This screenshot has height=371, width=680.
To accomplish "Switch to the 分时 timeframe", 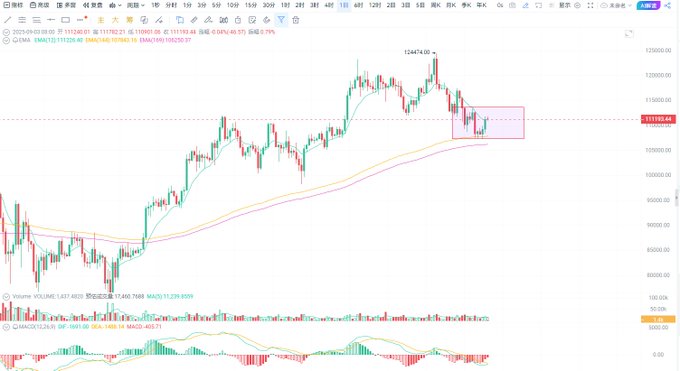I will pyautogui.click(x=171, y=5).
